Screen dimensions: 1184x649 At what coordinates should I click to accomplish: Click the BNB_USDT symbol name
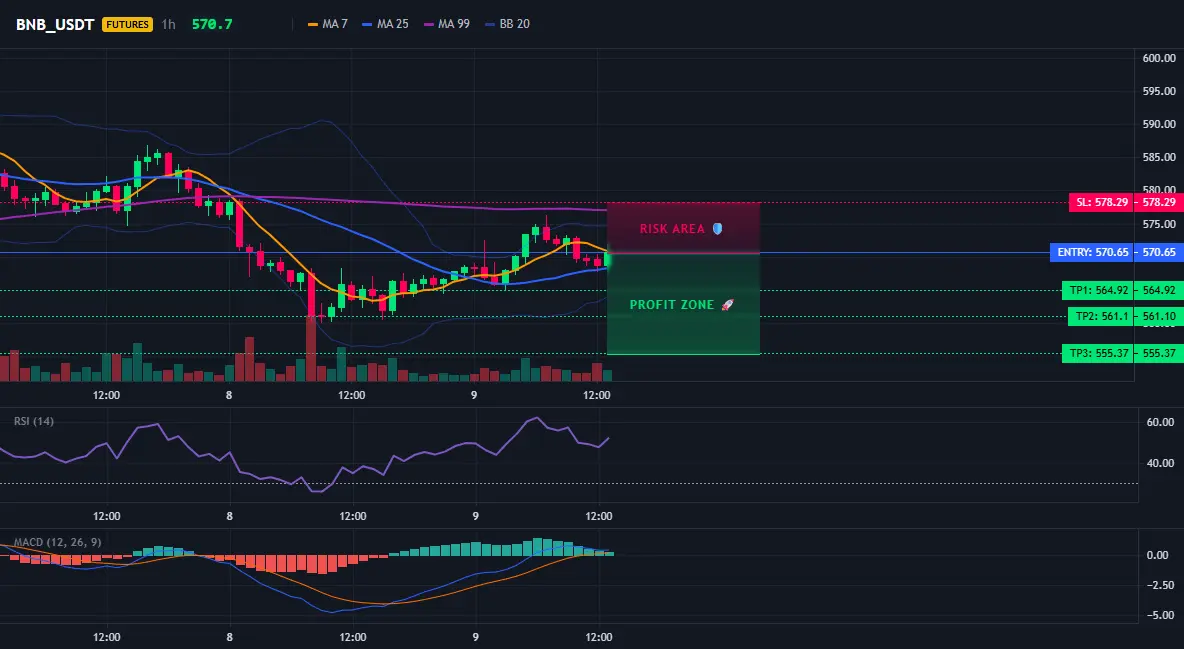[55, 24]
